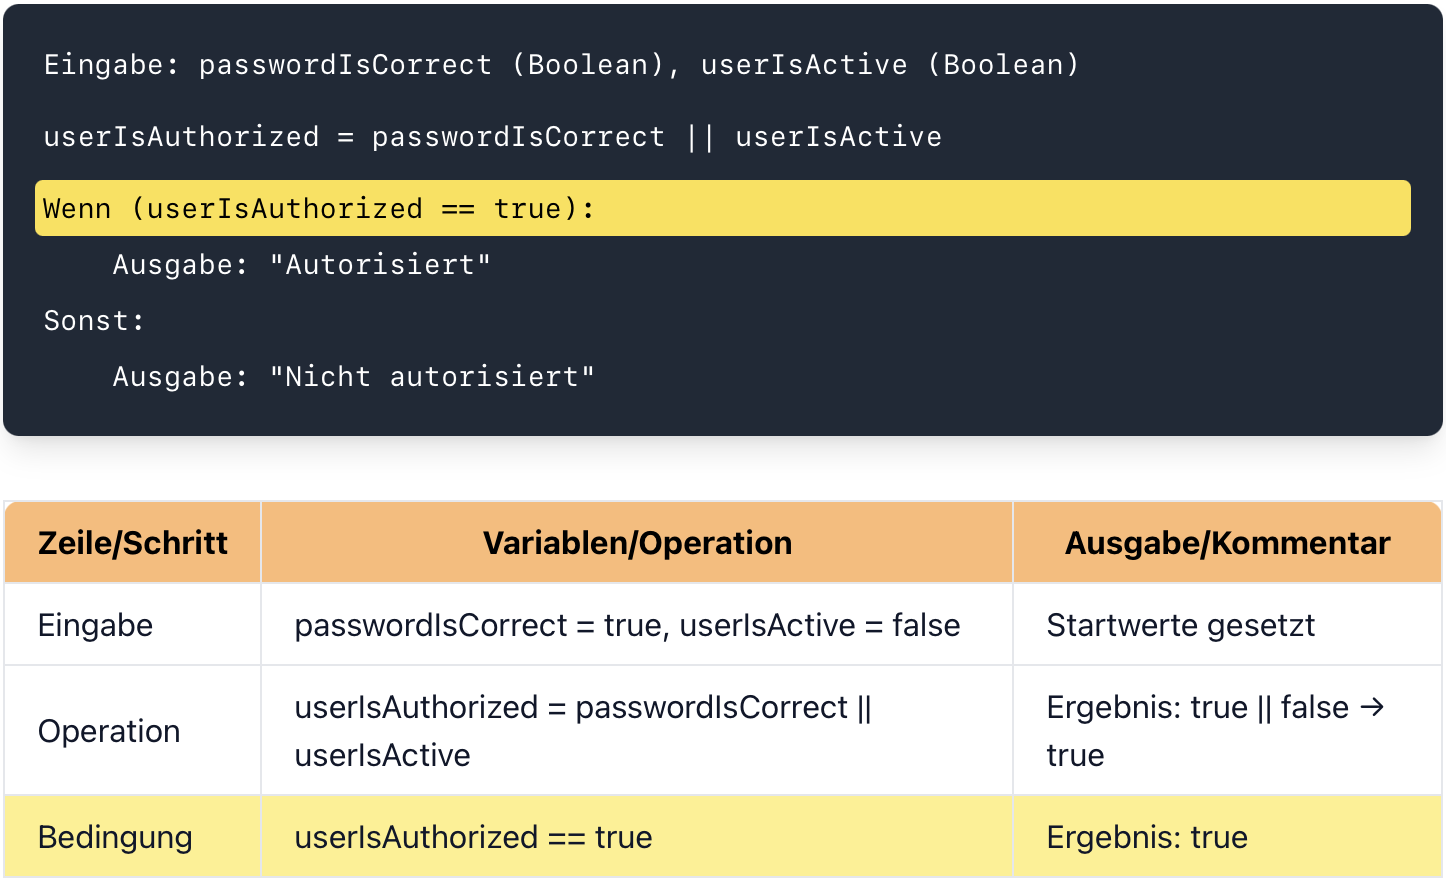Image resolution: width=1446 pixels, height=878 pixels.
Task: Click the 'Ausgabe/Kommentar' column header
Action: click(x=1227, y=542)
